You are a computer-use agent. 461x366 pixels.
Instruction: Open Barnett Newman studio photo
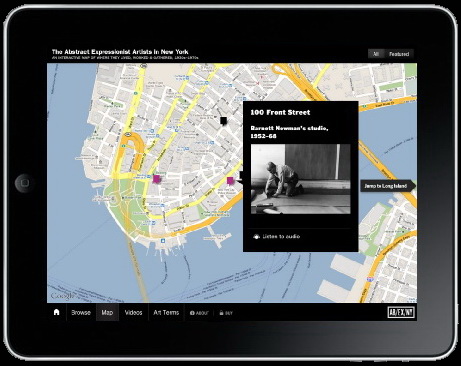(300, 179)
